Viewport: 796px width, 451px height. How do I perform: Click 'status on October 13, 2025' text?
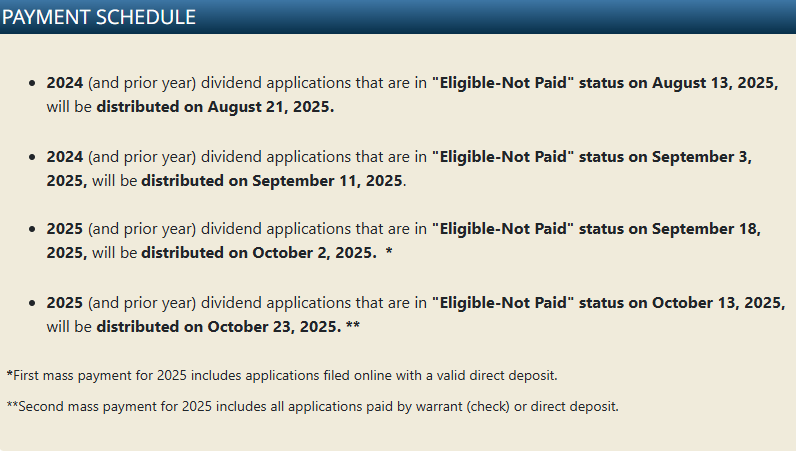pyautogui.click(x=682, y=303)
